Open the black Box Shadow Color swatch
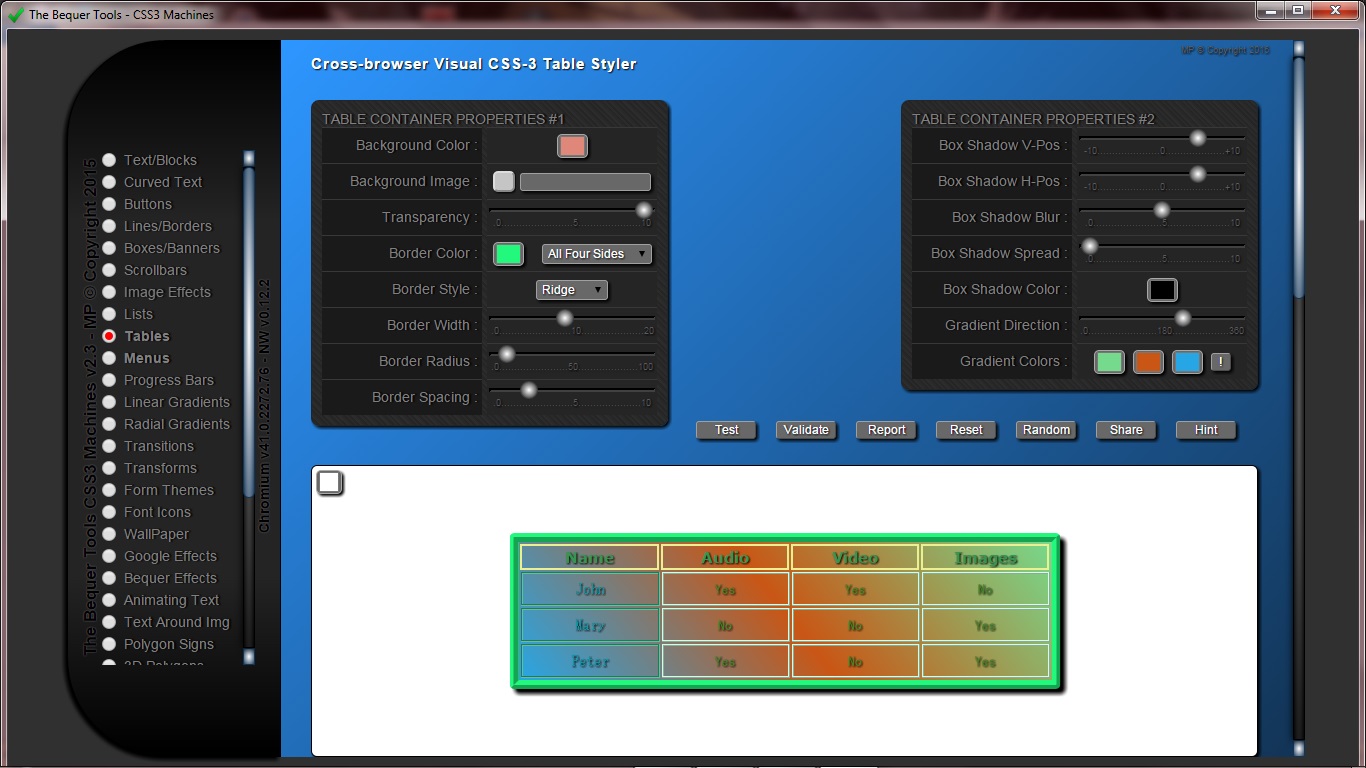 1162,290
